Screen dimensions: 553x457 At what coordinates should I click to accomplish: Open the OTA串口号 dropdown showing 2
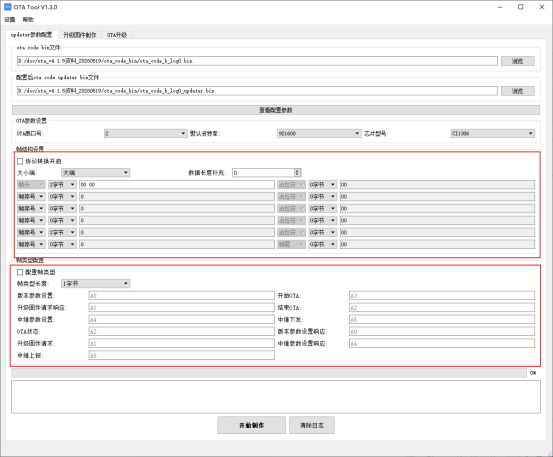[145, 133]
